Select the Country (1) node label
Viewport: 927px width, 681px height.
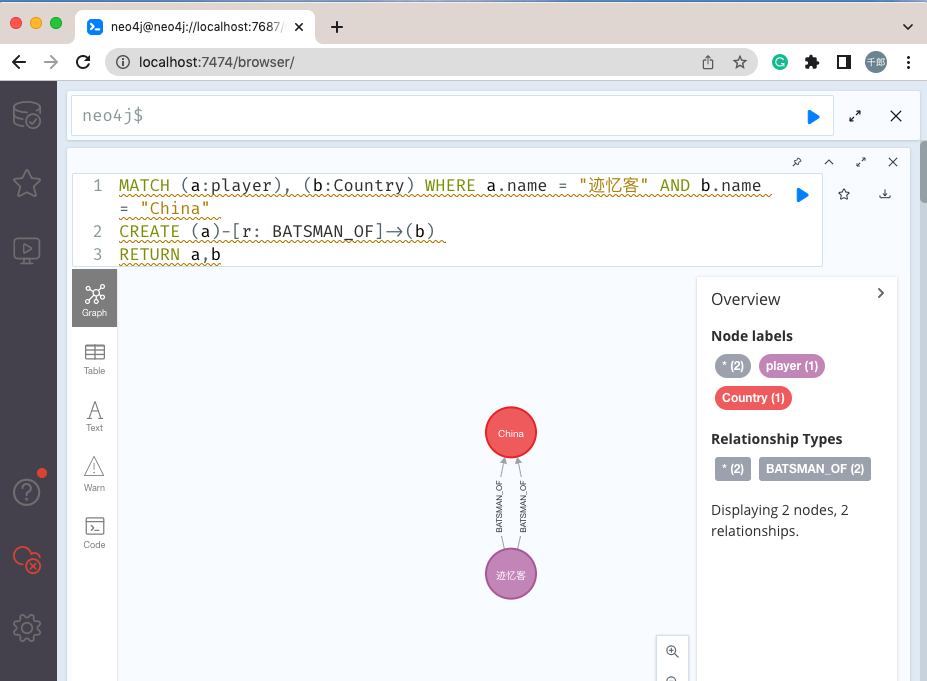(753, 398)
